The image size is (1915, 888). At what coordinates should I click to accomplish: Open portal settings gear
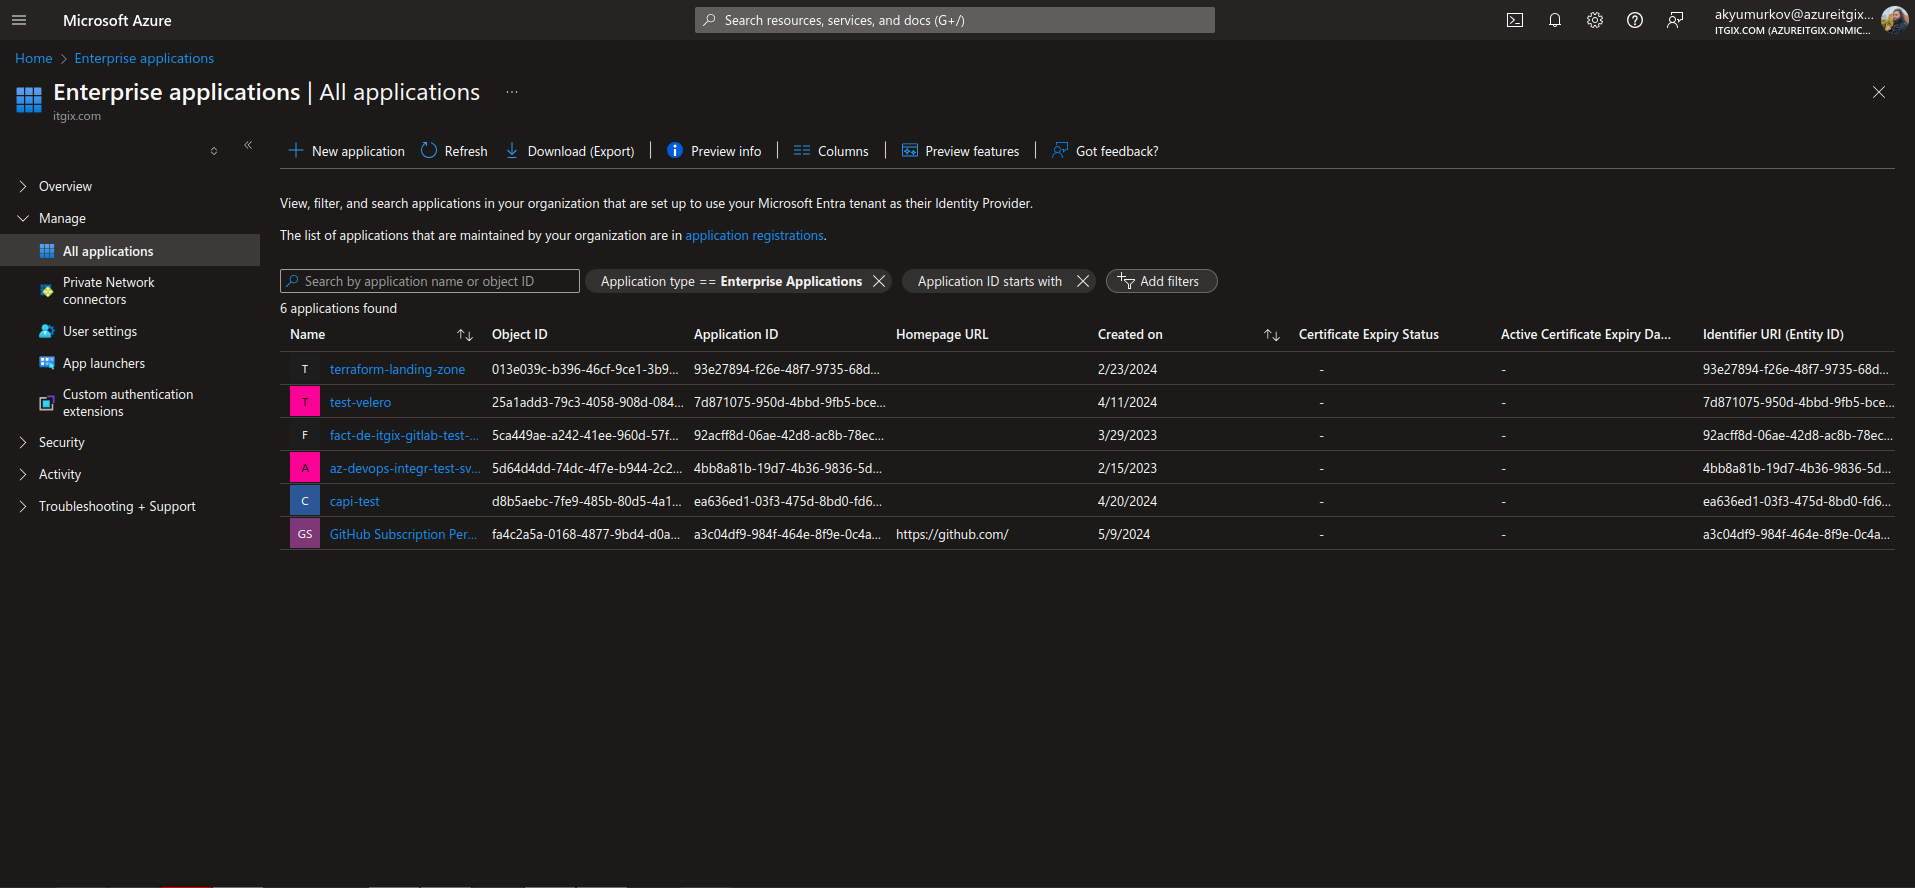[1595, 20]
